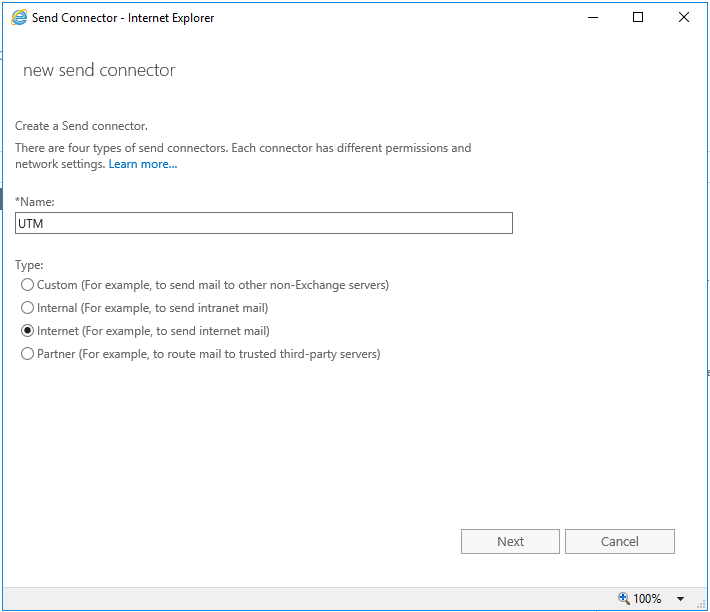Click the Cancel button
Image resolution: width=710 pixels, height=612 pixels.
click(x=620, y=541)
